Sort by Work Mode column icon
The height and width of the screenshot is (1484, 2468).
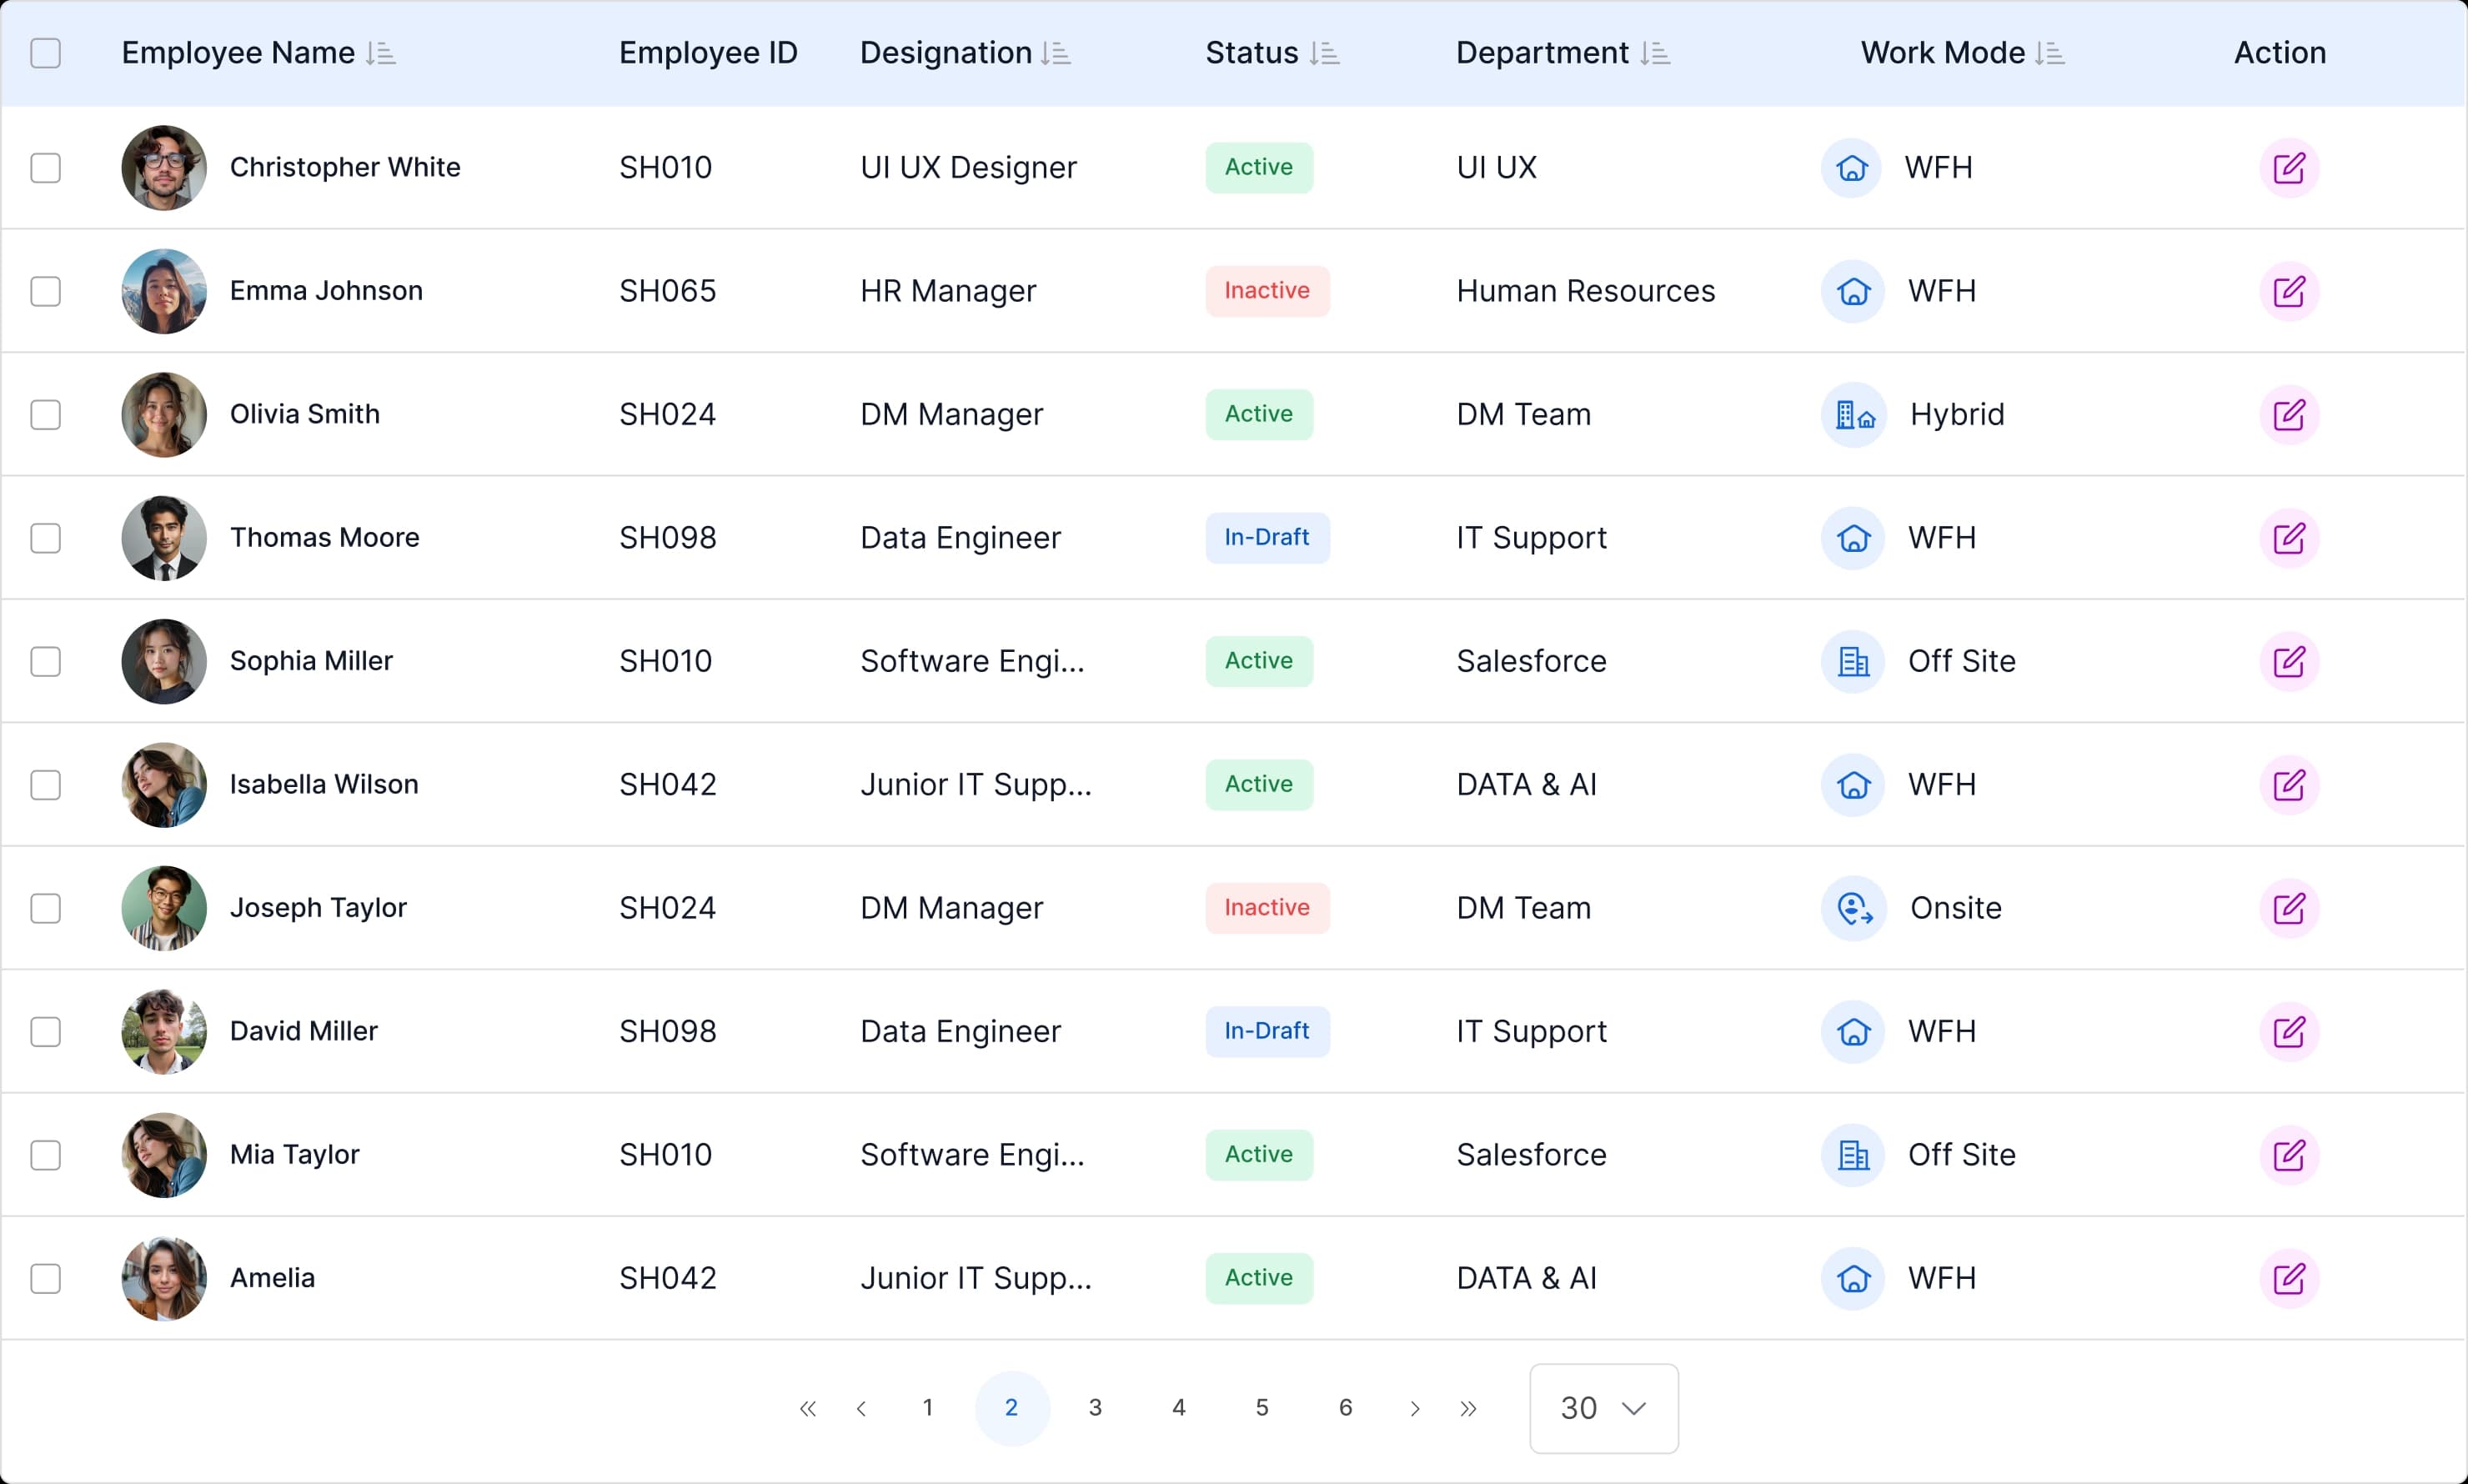[x=2049, y=53]
